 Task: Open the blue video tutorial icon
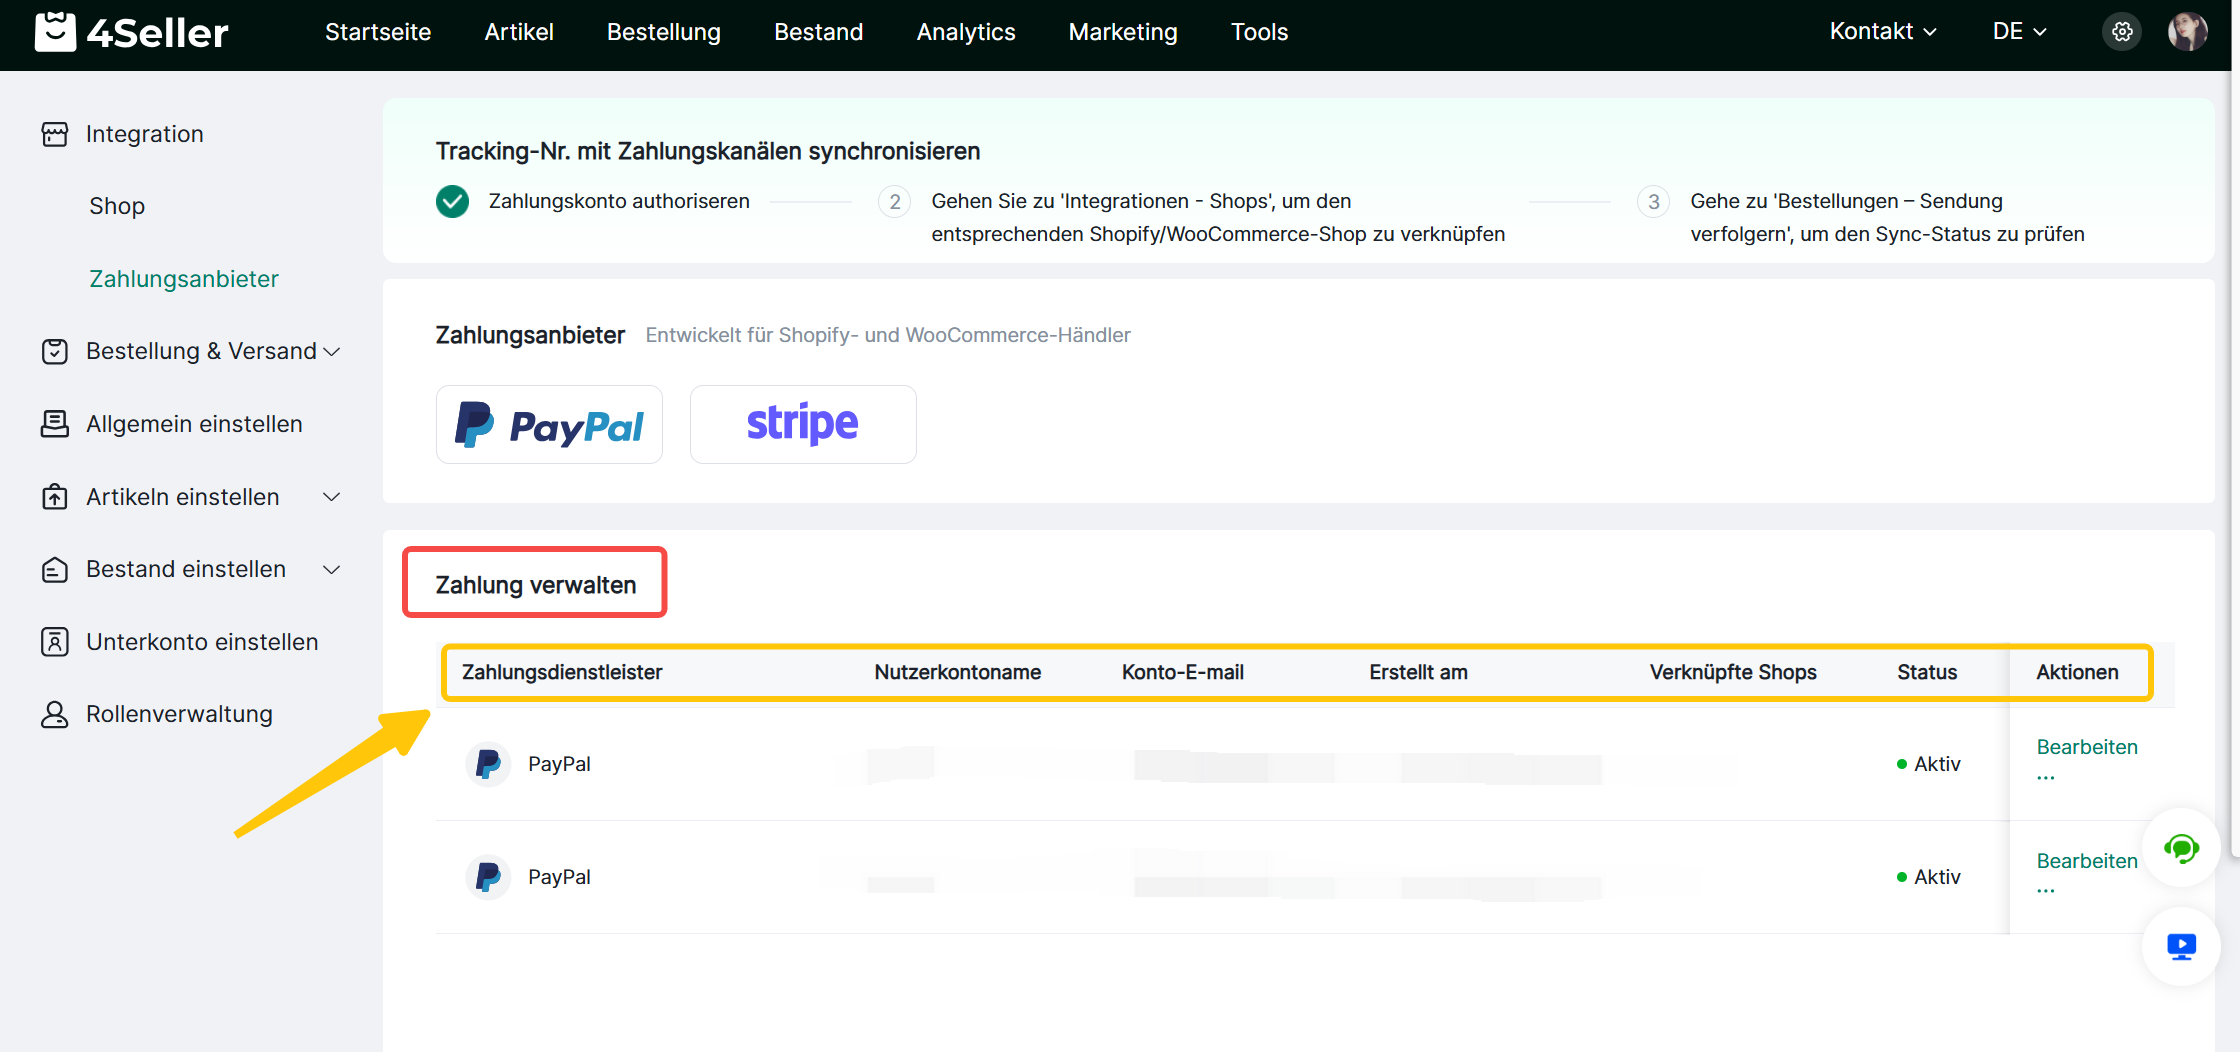(2181, 946)
